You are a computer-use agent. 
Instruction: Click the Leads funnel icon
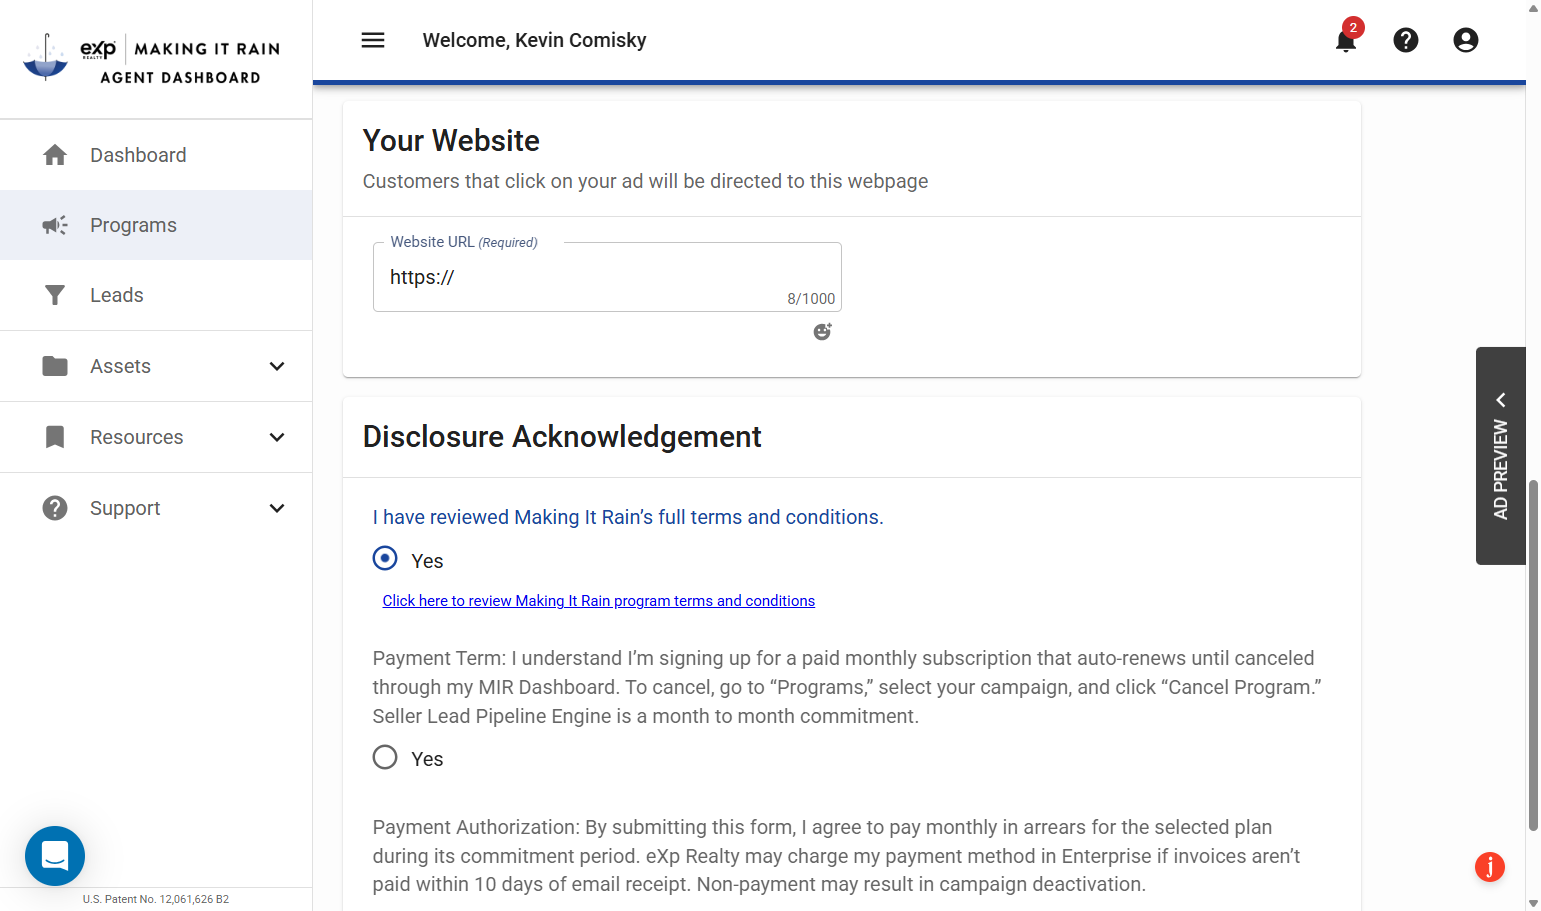point(55,295)
